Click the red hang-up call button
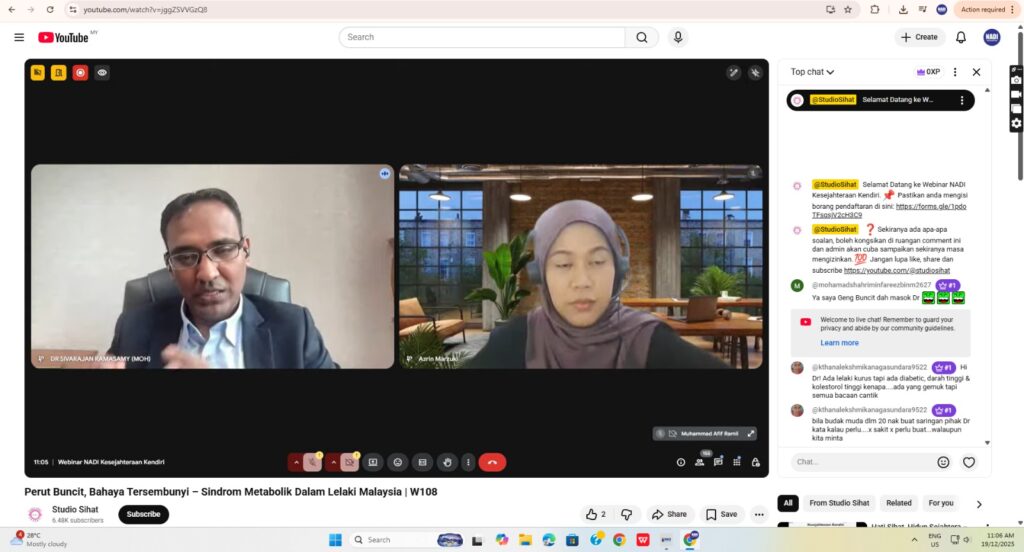 coord(492,462)
